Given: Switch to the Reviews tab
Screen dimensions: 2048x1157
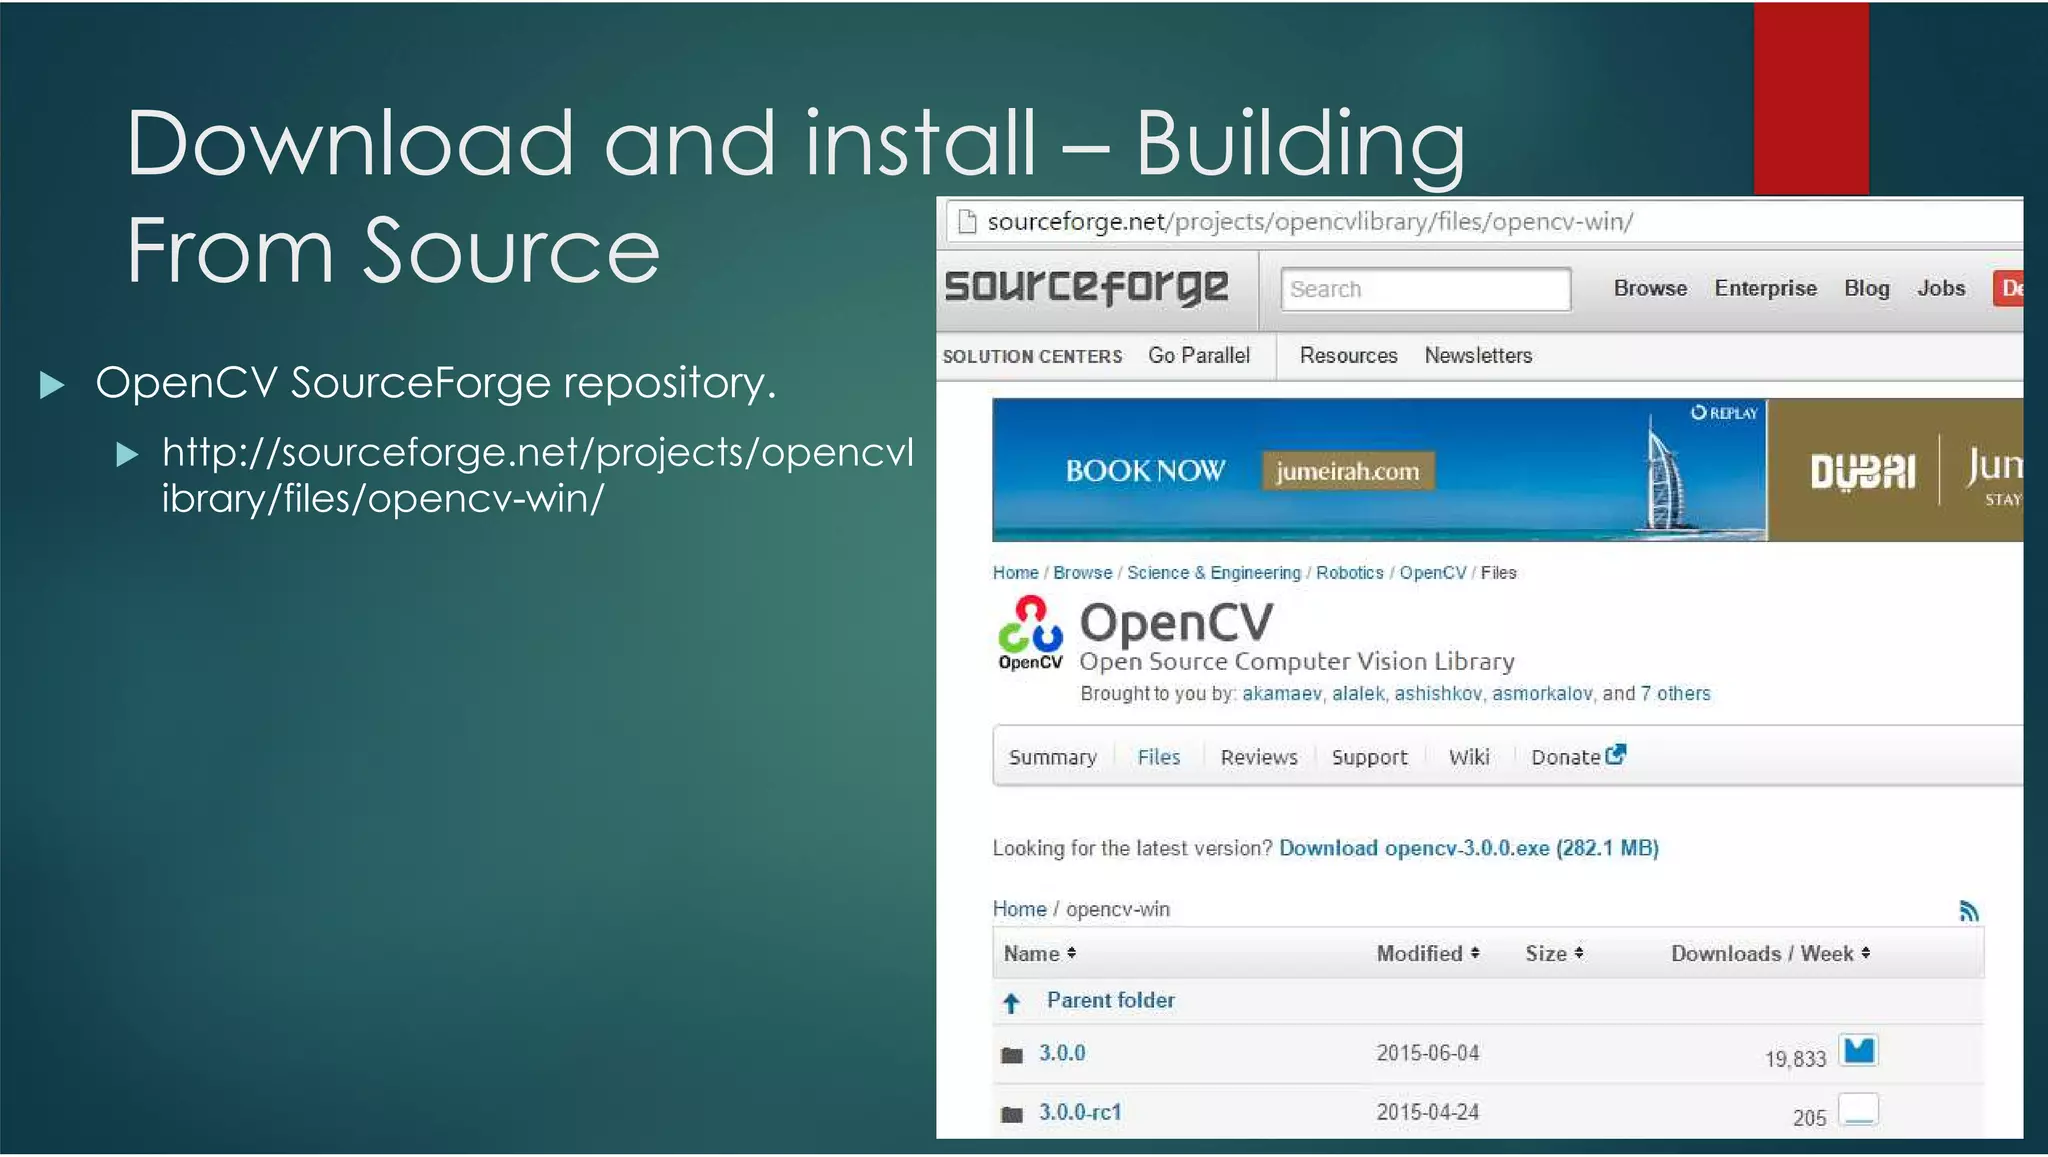Looking at the screenshot, I should point(1258,757).
